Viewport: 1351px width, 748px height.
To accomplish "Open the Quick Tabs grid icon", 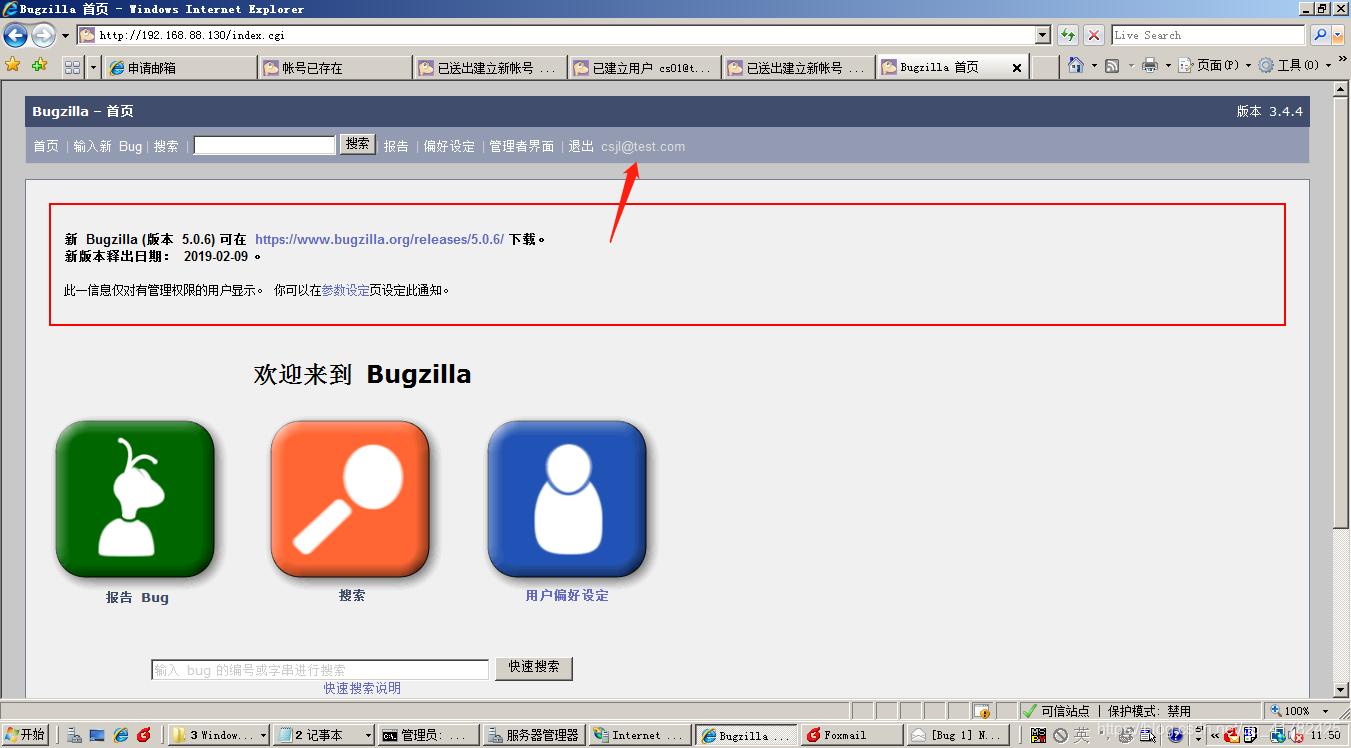I will 72,67.
